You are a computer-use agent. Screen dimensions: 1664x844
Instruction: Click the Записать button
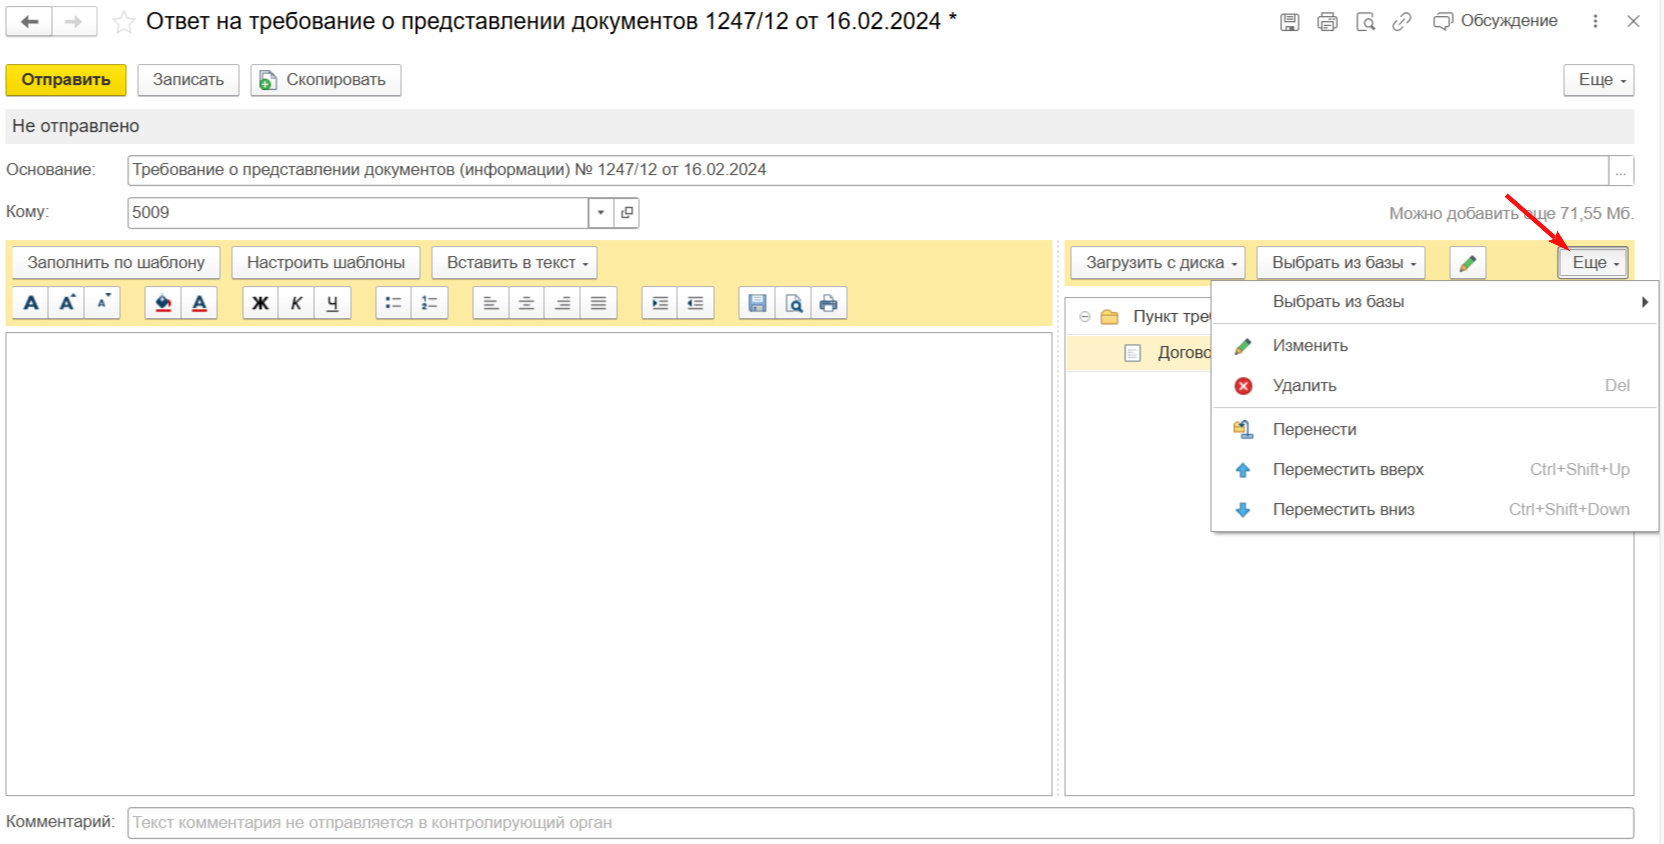click(x=188, y=80)
